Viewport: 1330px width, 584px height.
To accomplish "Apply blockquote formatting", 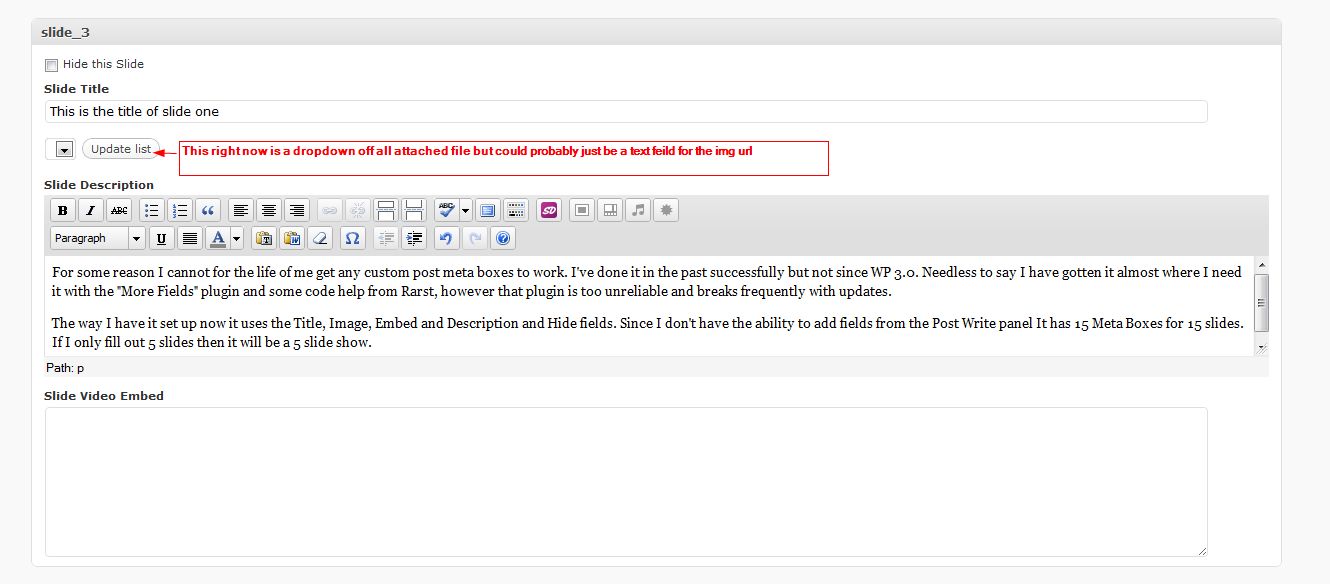I will pos(208,210).
